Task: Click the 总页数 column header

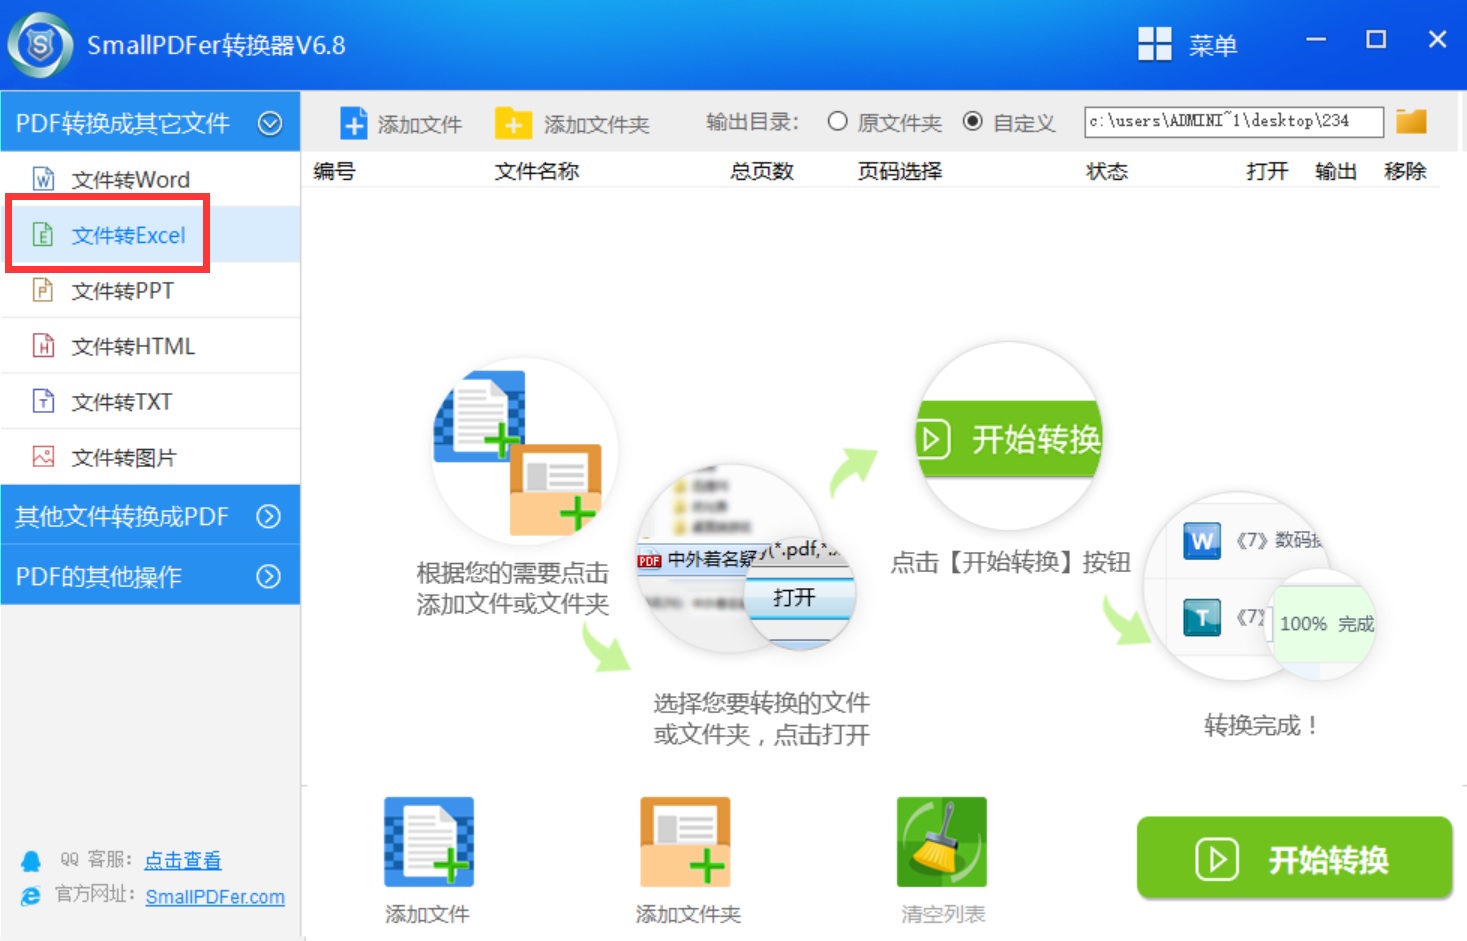Action: coord(762,171)
